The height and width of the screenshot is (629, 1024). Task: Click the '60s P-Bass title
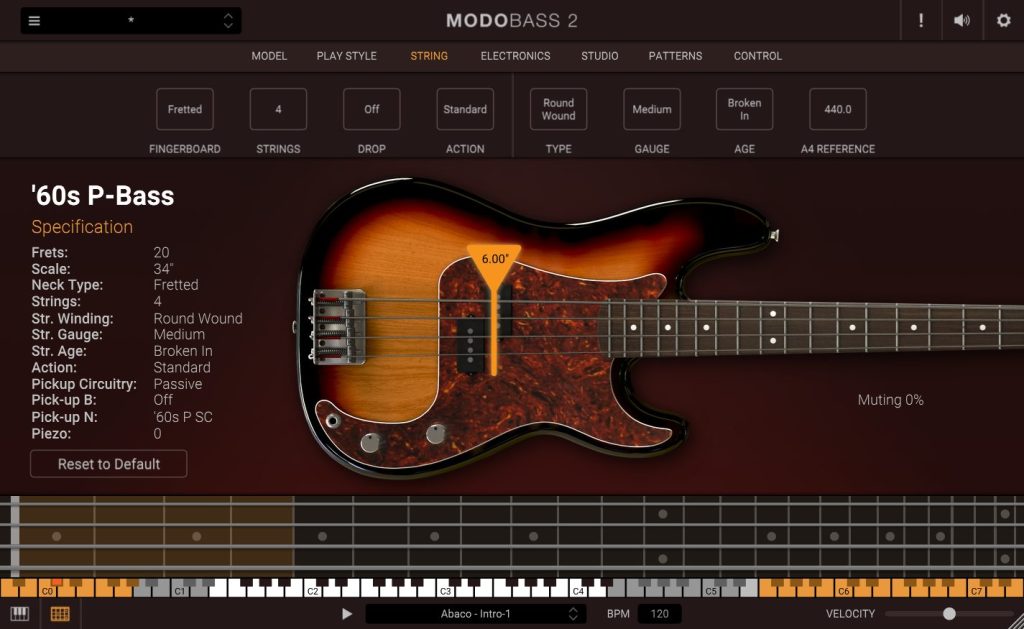(x=103, y=196)
